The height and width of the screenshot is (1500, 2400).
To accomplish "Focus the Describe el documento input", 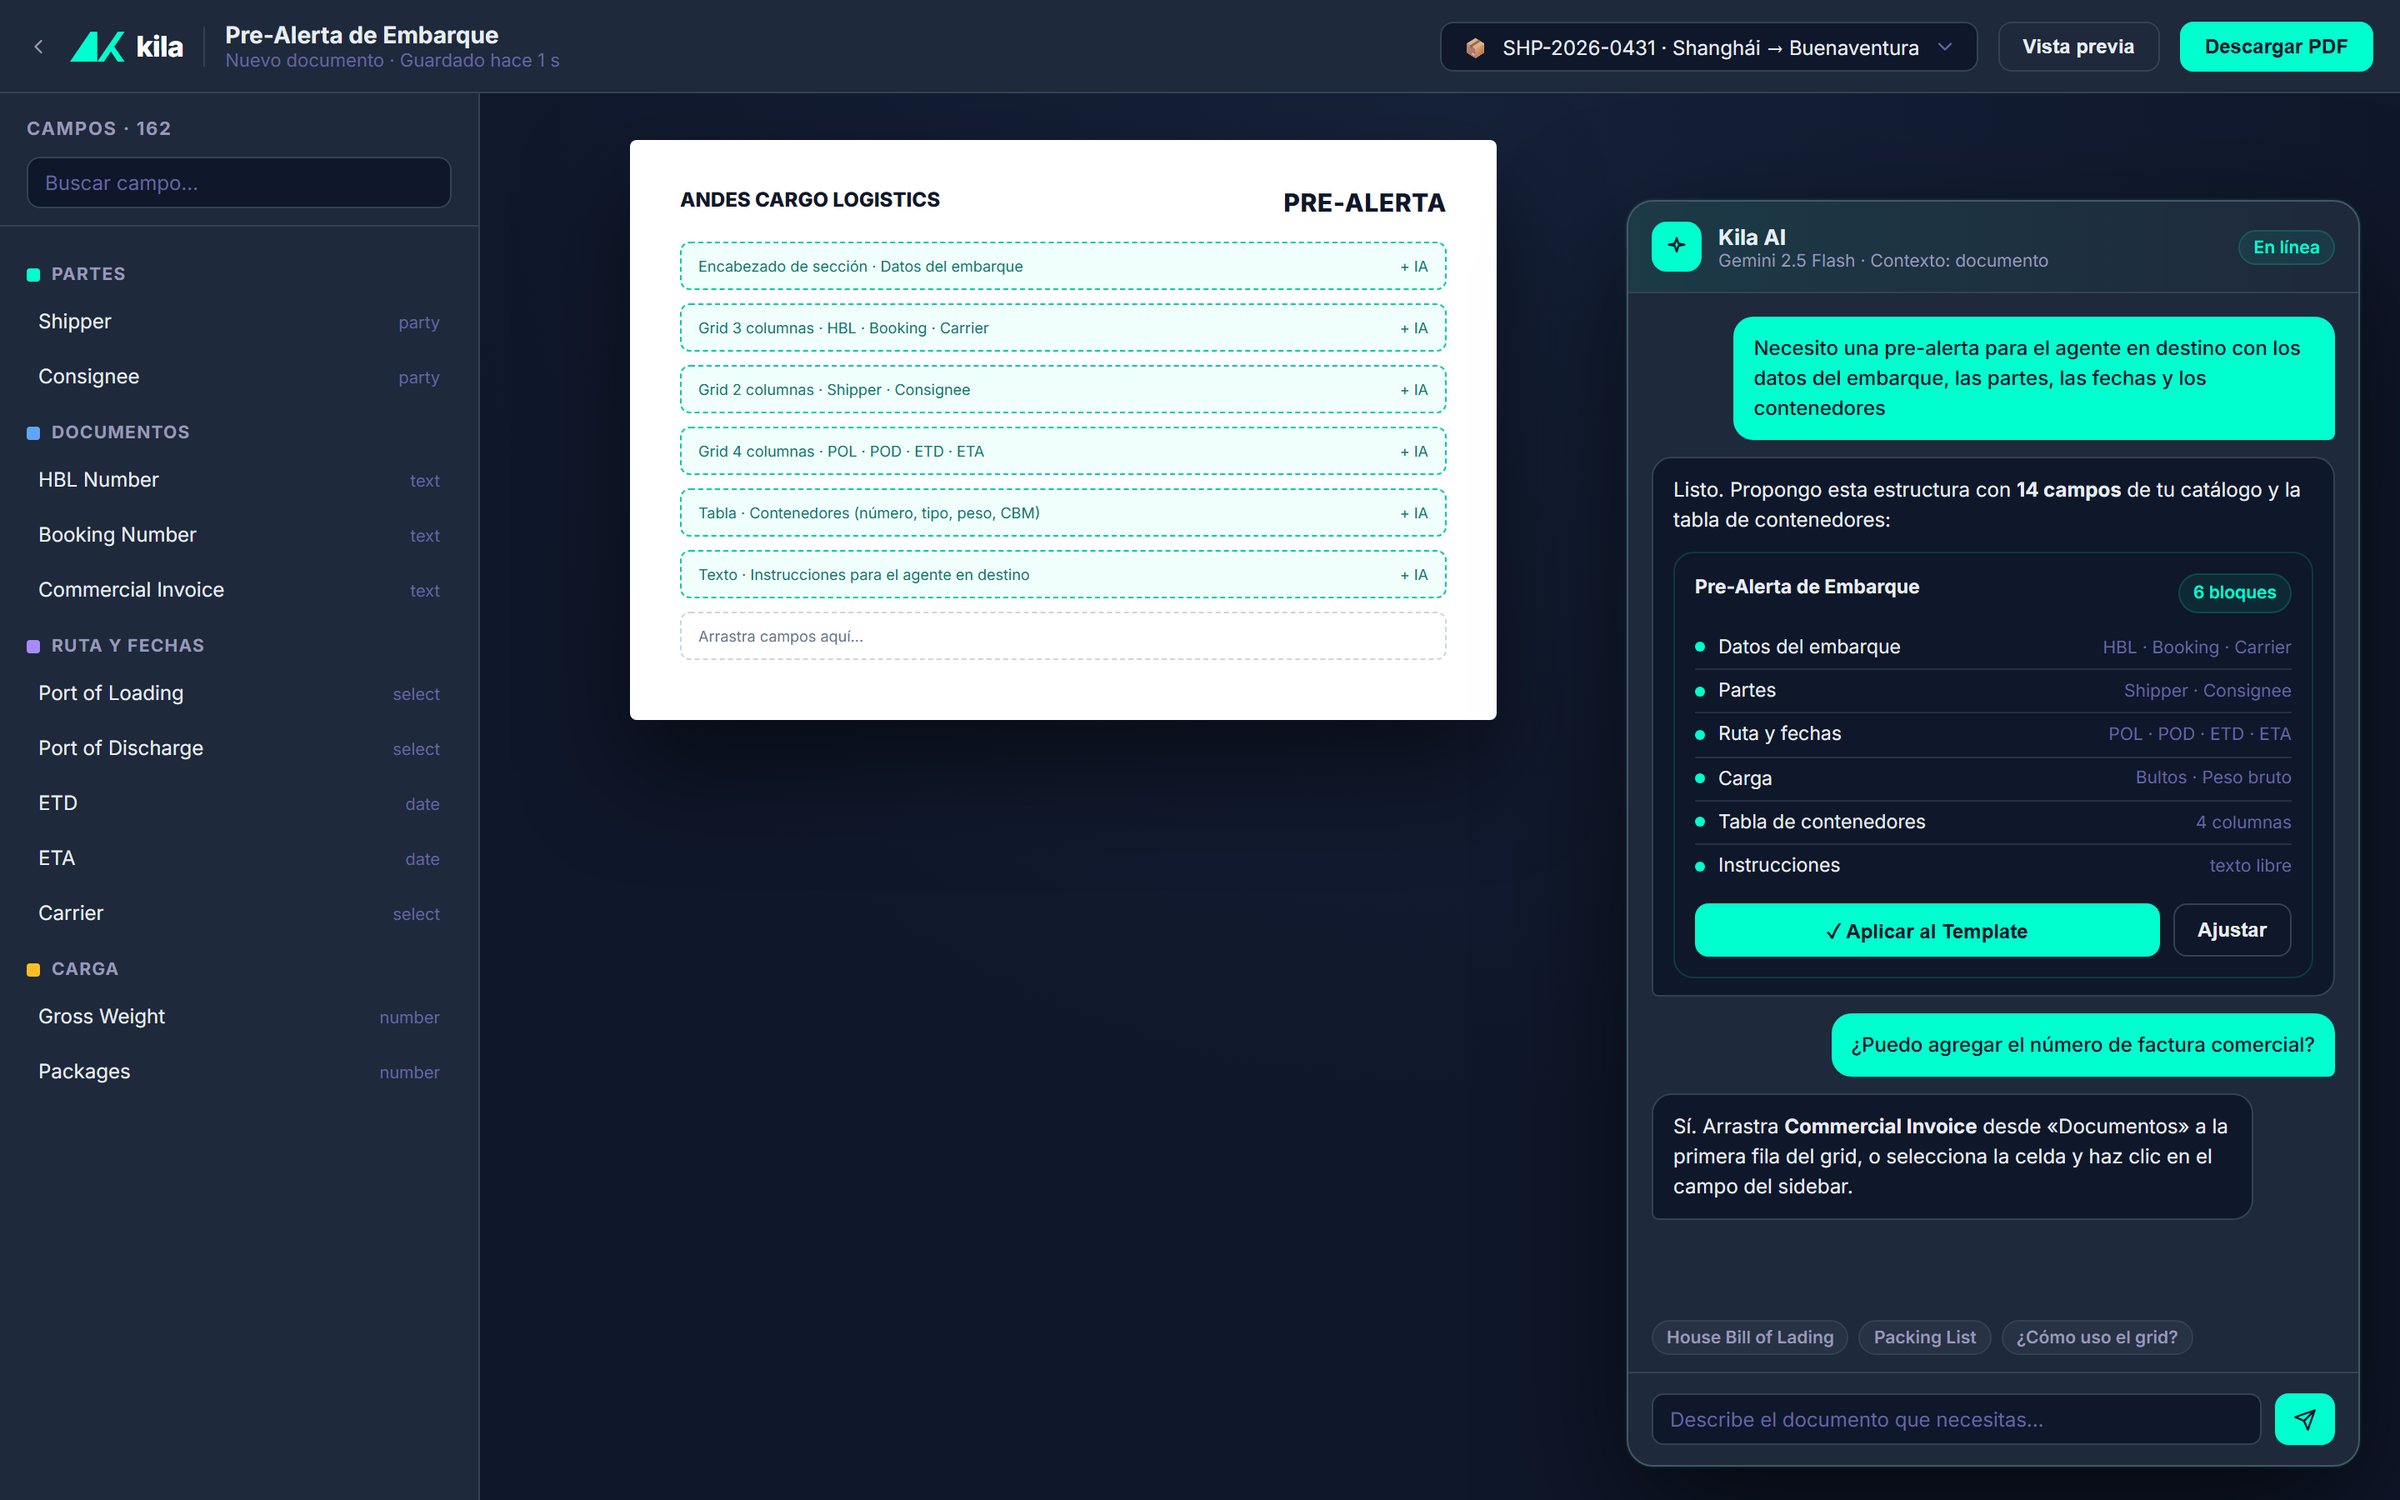I will point(1956,1419).
